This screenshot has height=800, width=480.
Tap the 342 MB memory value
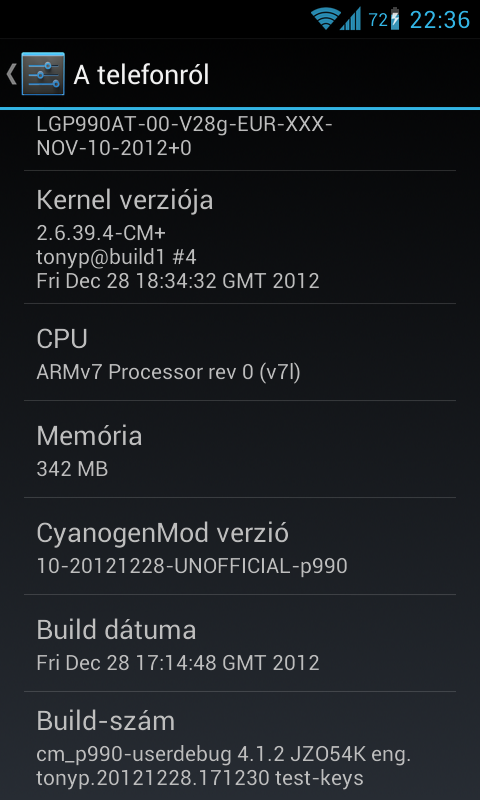click(x=72, y=469)
